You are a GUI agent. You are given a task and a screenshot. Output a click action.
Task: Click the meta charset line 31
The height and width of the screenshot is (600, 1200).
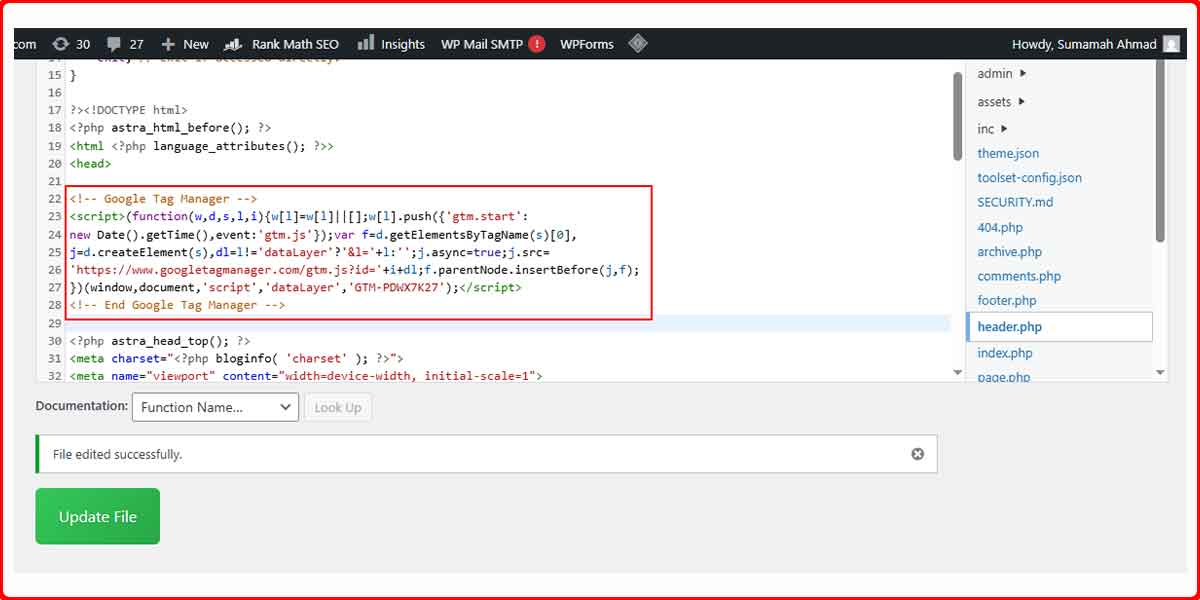(x=236, y=359)
